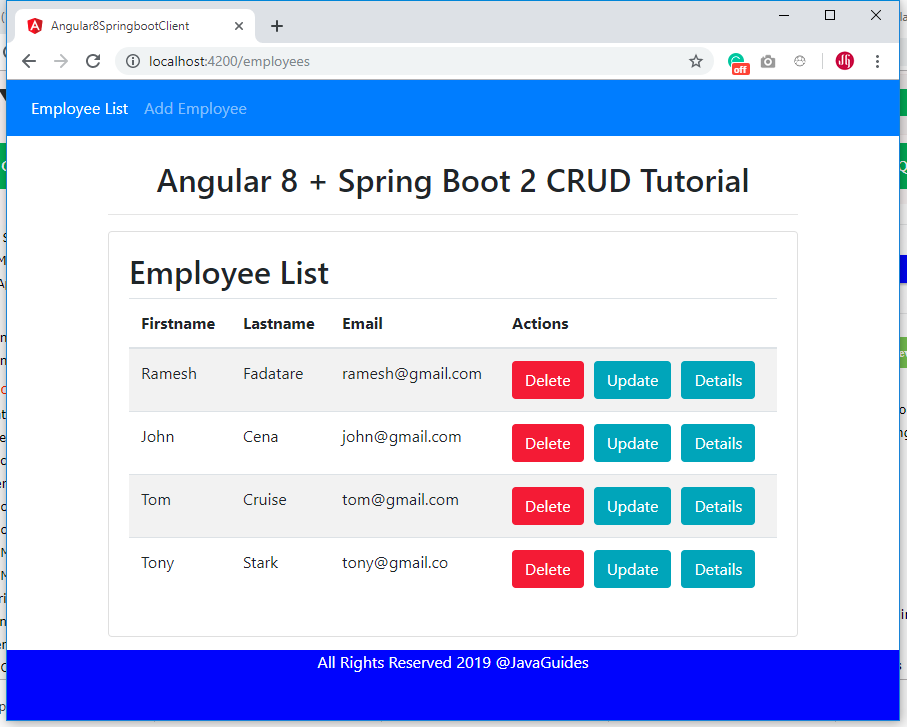
Task: Delete the Tony Stark employee
Action: [547, 569]
